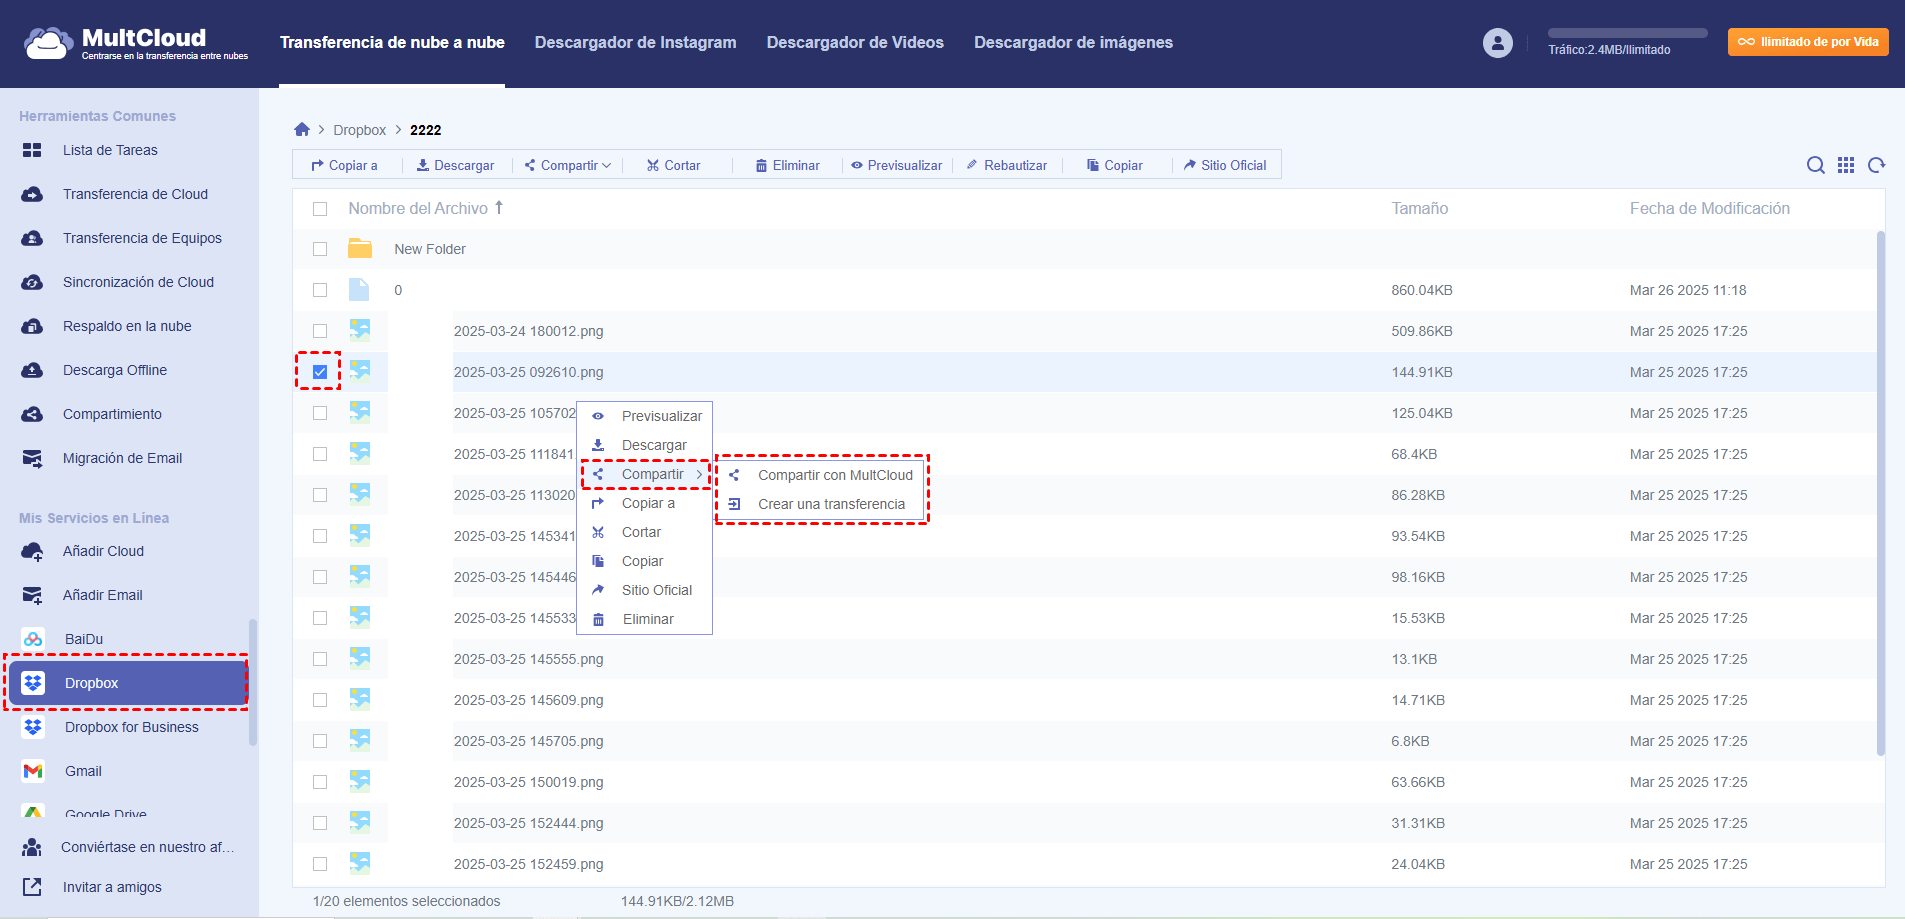
Task: Uncheck the 2025-03-25 092610.png checkbox
Action: click(x=320, y=372)
